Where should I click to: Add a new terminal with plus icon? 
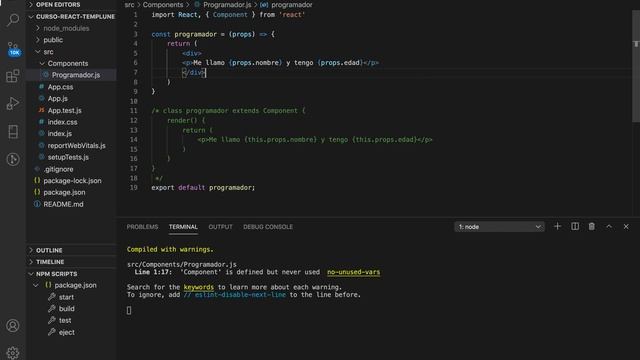point(557,227)
